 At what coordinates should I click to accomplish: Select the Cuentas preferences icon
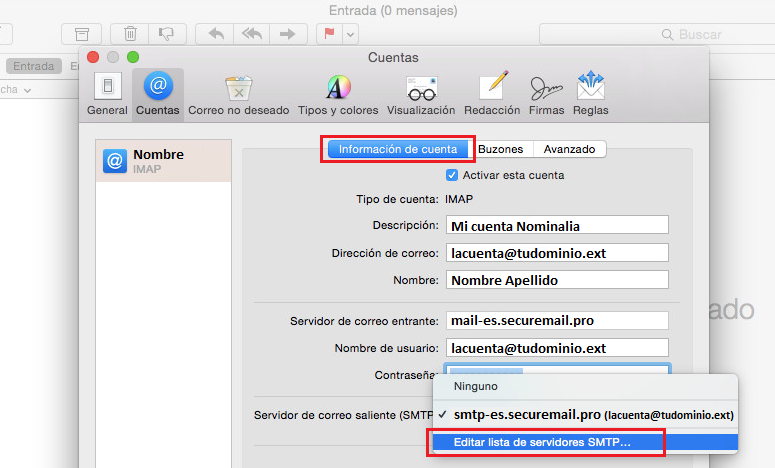[x=157, y=93]
